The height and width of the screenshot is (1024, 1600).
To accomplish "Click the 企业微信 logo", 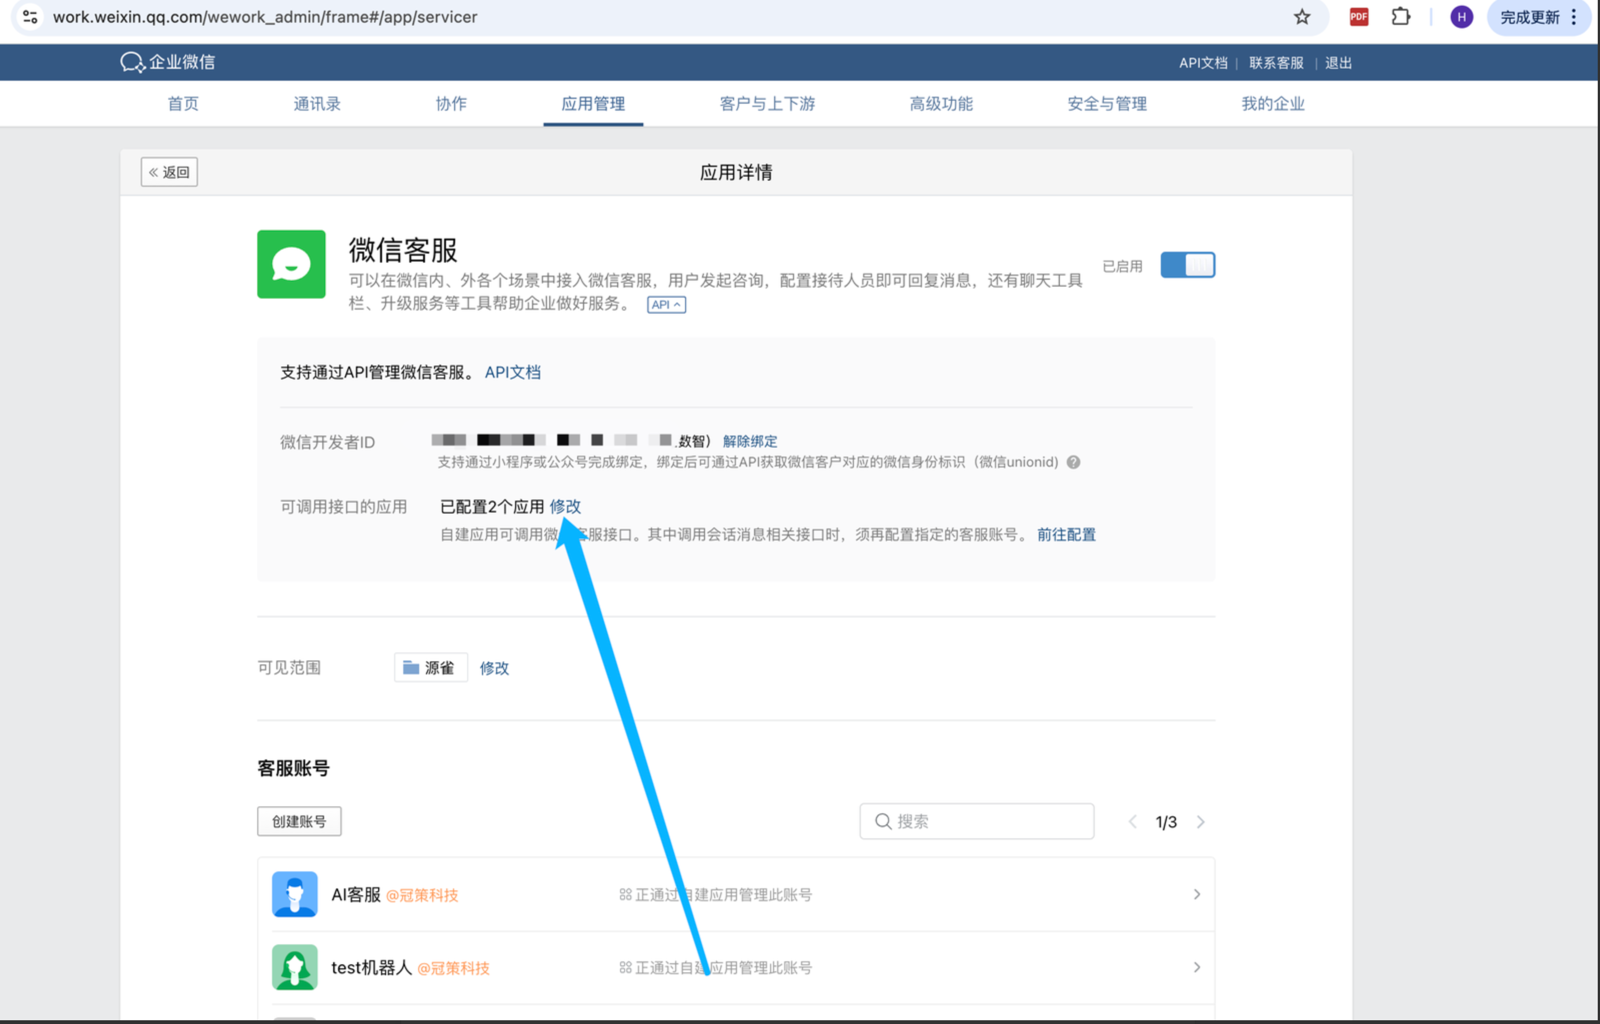I will click(x=167, y=62).
